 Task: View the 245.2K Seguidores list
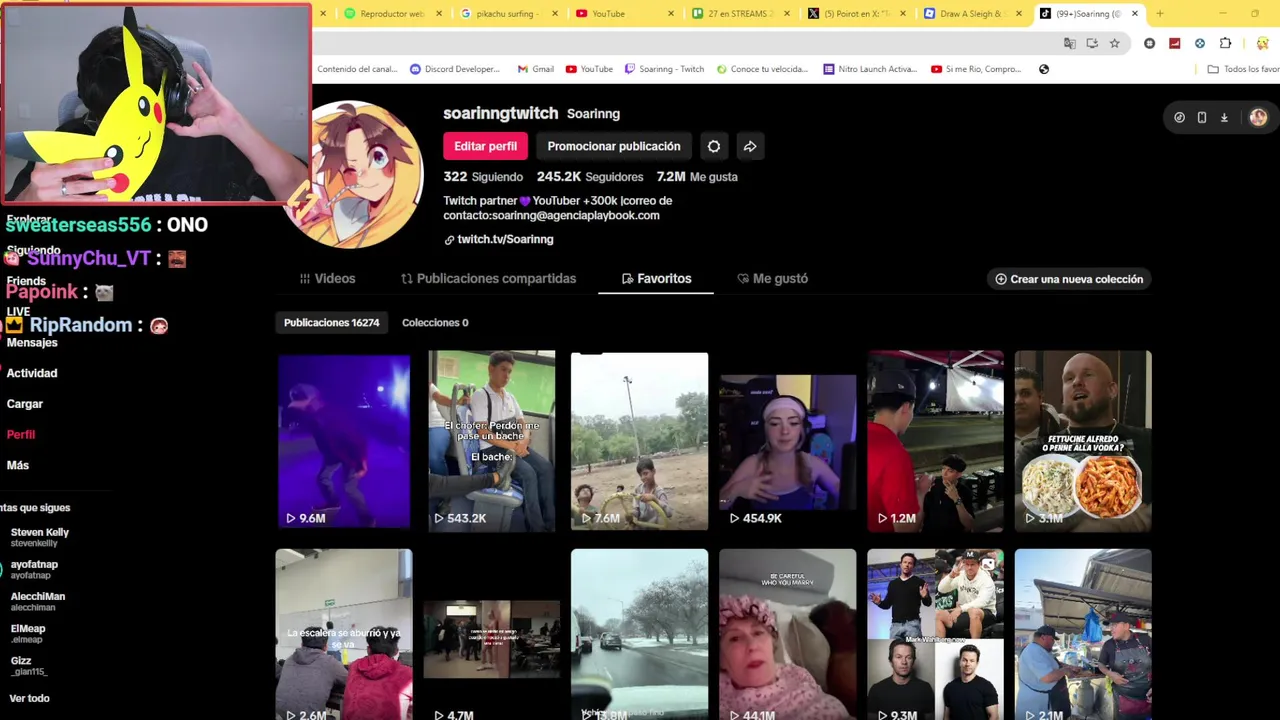pyautogui.click(x=590, y=176)
